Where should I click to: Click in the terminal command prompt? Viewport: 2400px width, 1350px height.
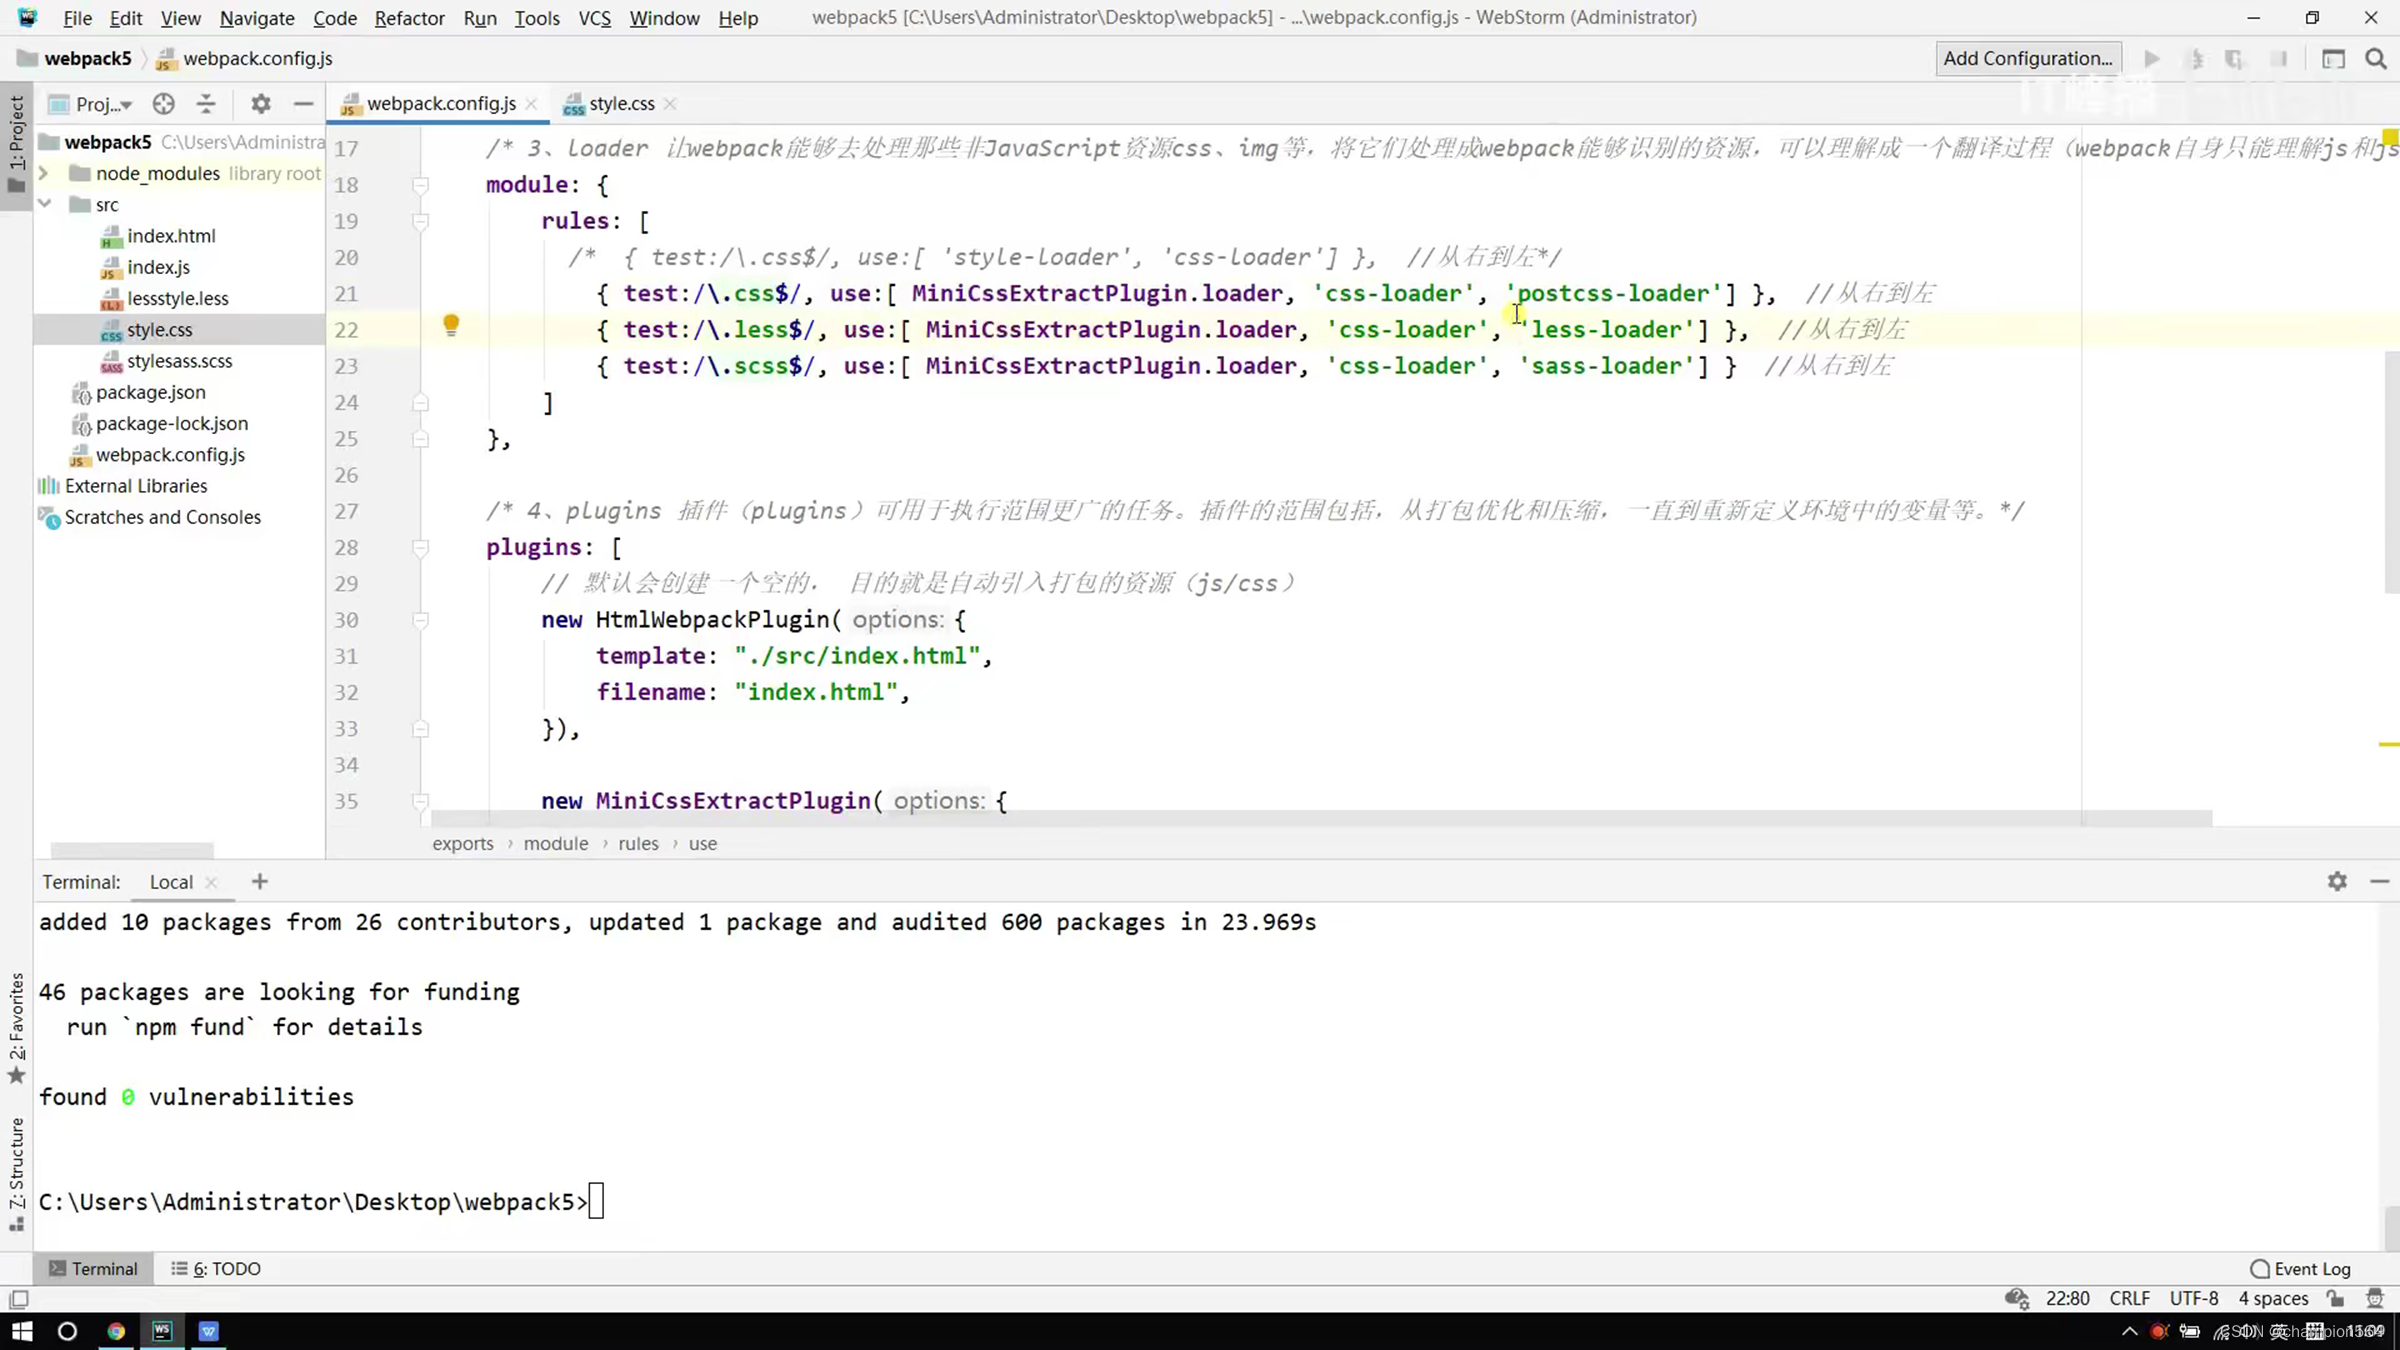point(596,1202)
